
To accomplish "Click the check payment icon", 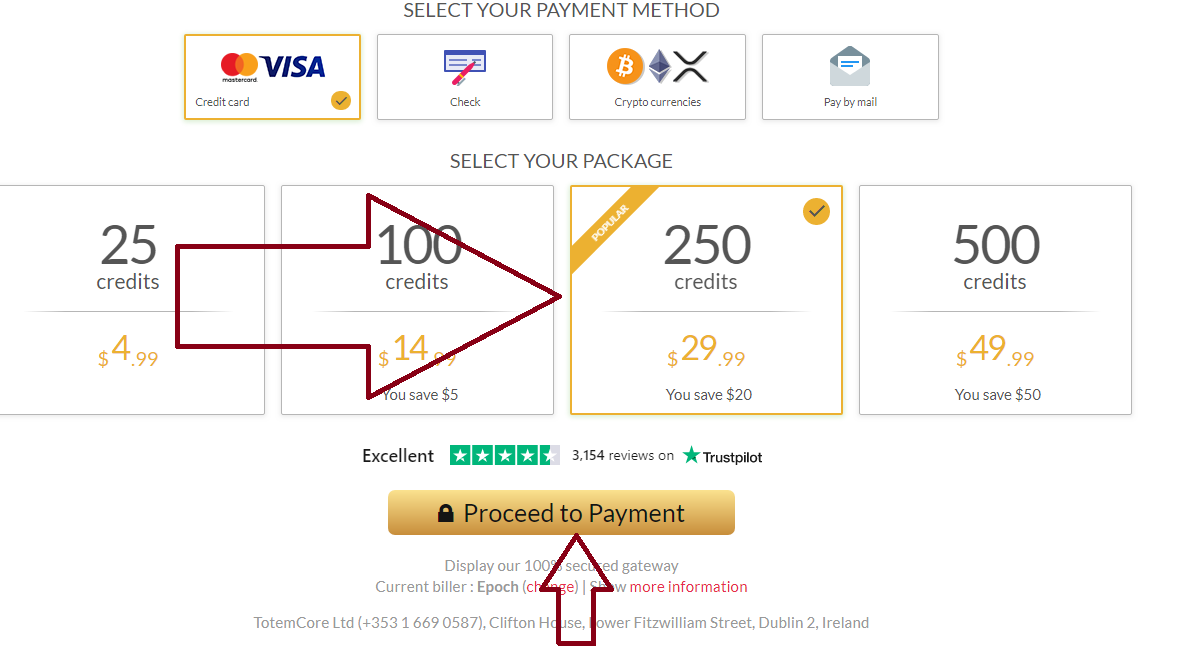I will [x=465, y=67].
